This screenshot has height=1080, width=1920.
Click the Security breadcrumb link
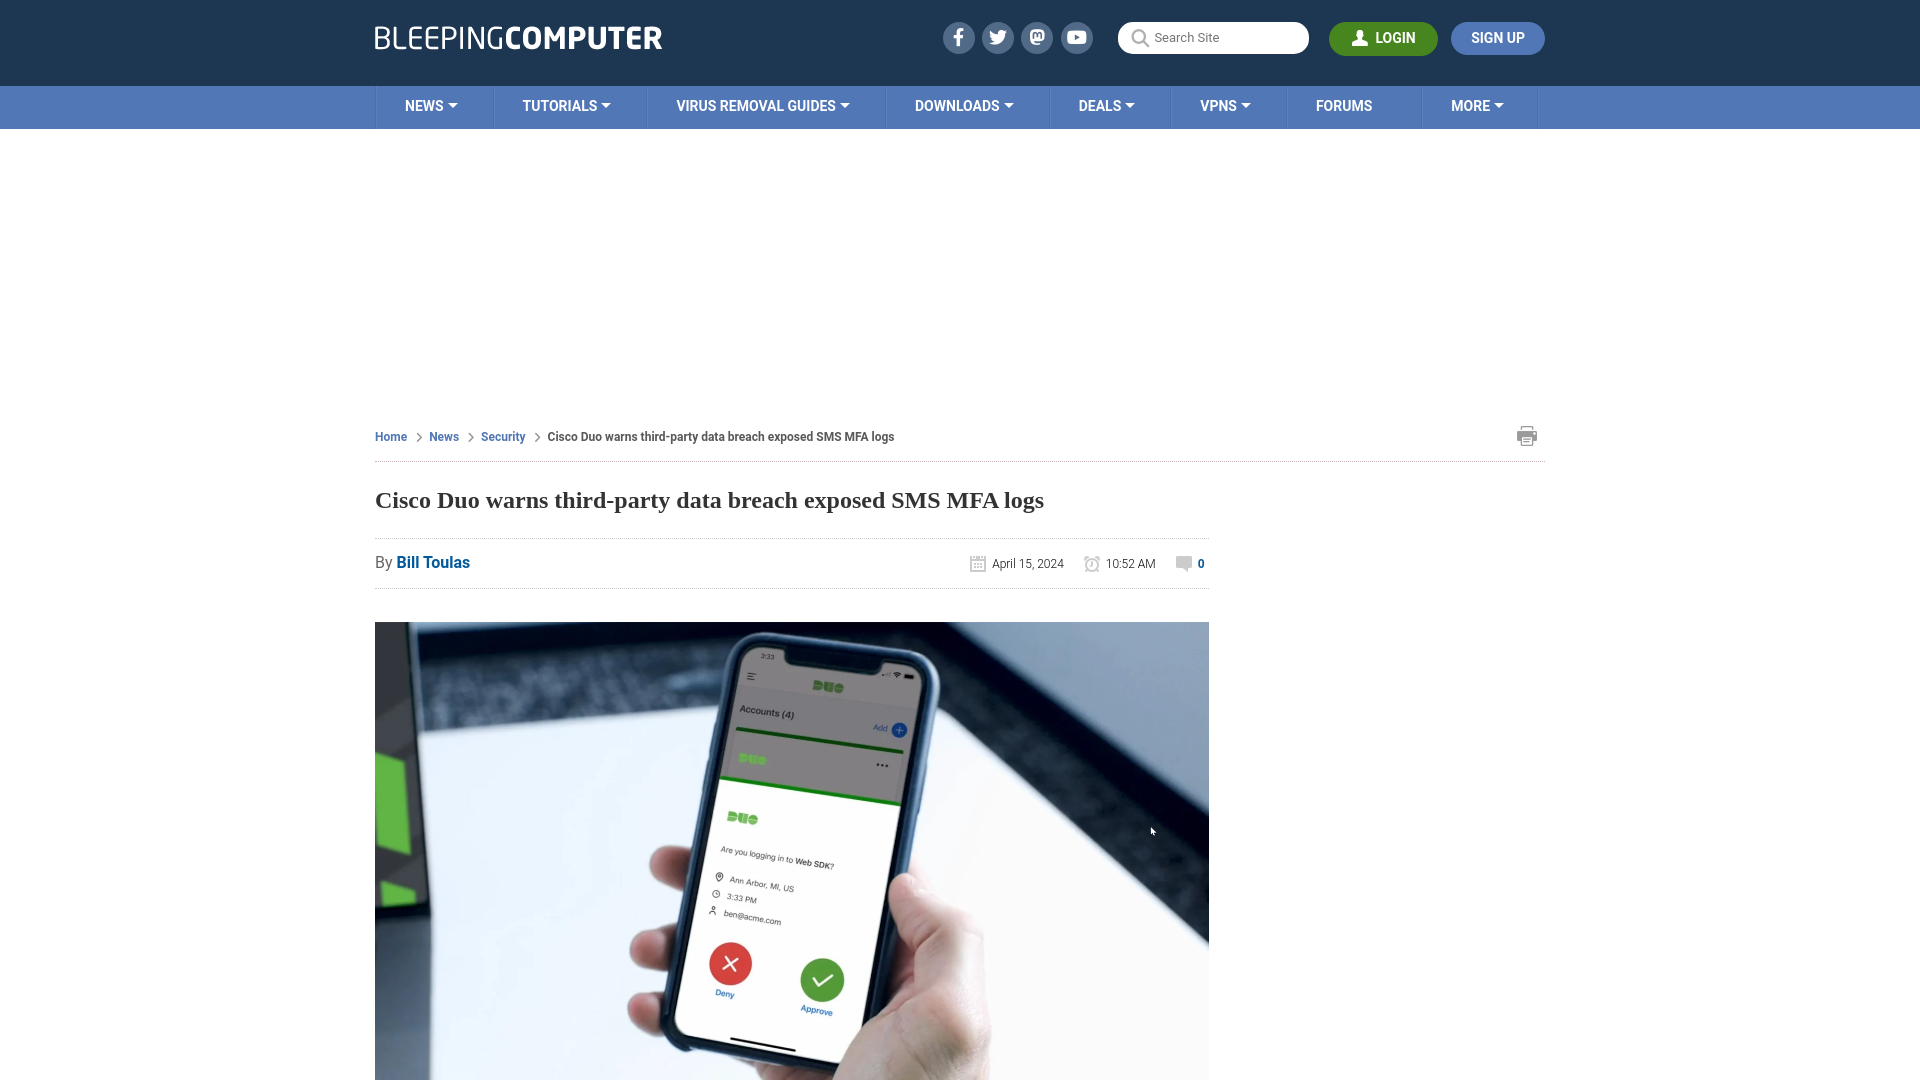pos(502,436)
